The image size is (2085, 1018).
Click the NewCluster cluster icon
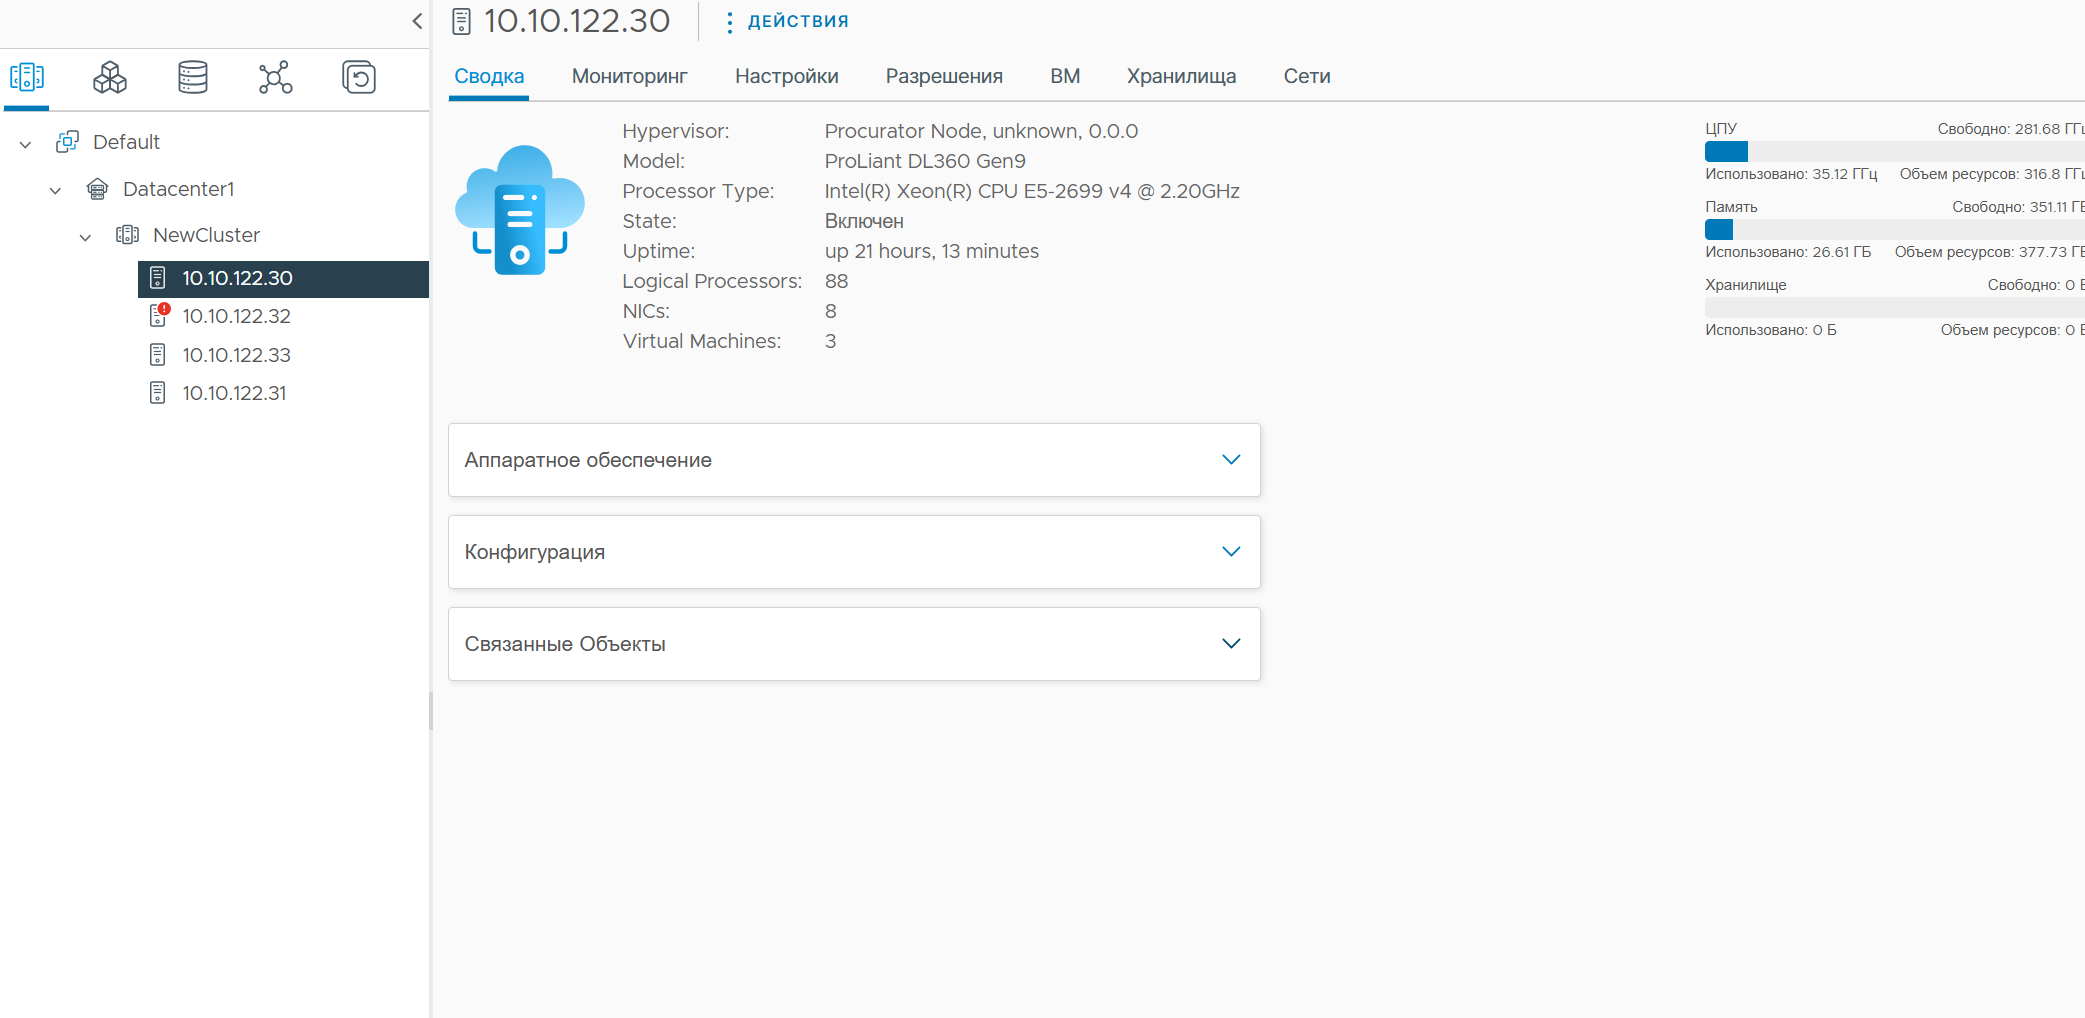tap(127, 235)
